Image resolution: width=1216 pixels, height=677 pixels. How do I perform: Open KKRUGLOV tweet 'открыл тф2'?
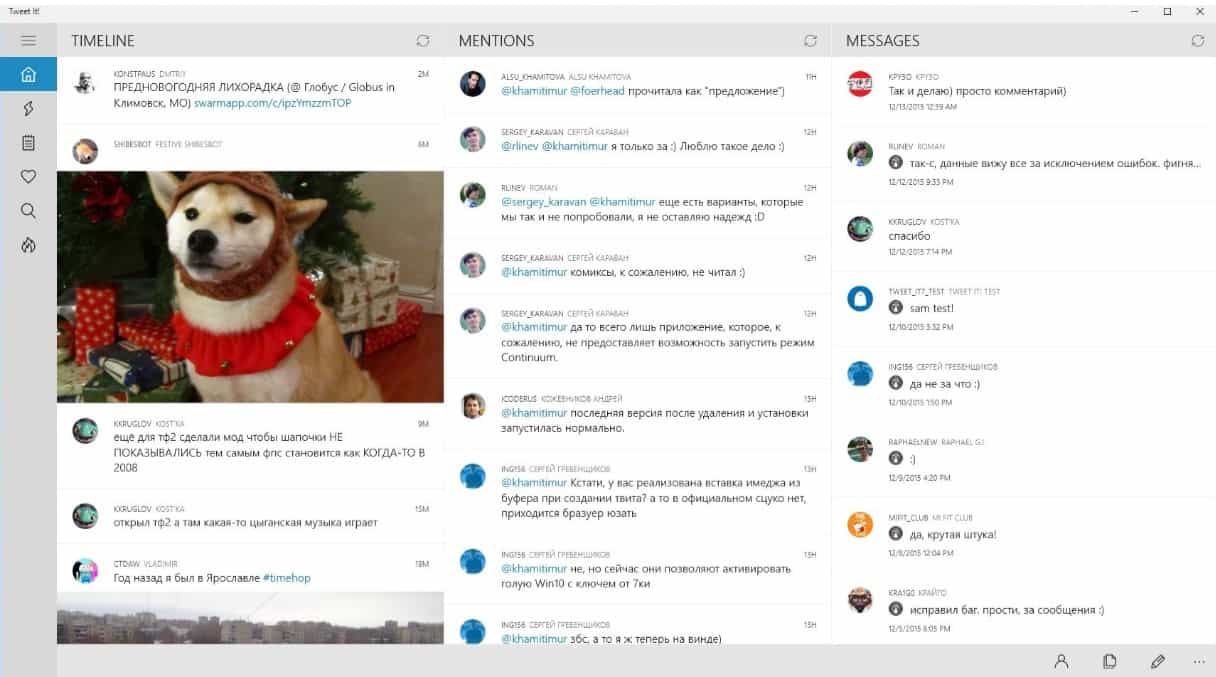[x=250, y=517]
